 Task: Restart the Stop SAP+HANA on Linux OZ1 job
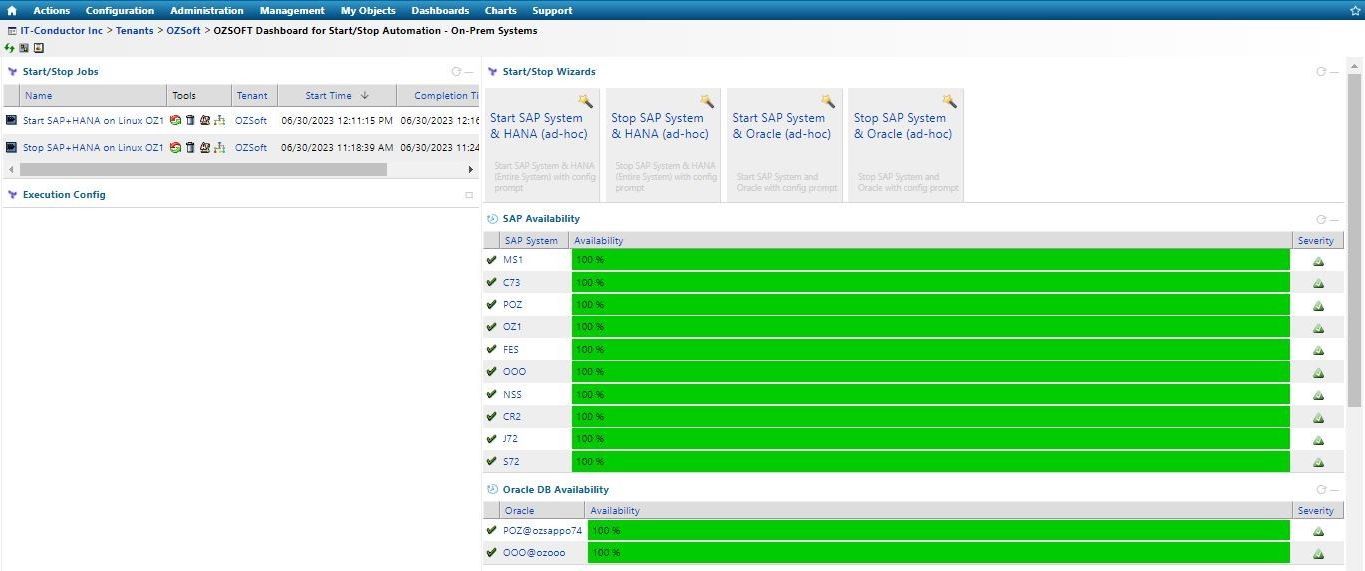click(x=176, y=147)
